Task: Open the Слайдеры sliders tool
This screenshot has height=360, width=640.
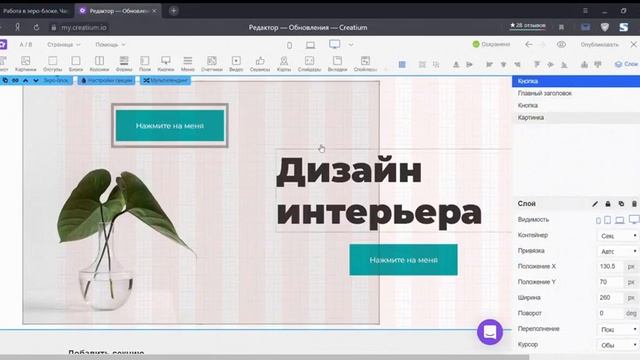Action: coord(309,64)
